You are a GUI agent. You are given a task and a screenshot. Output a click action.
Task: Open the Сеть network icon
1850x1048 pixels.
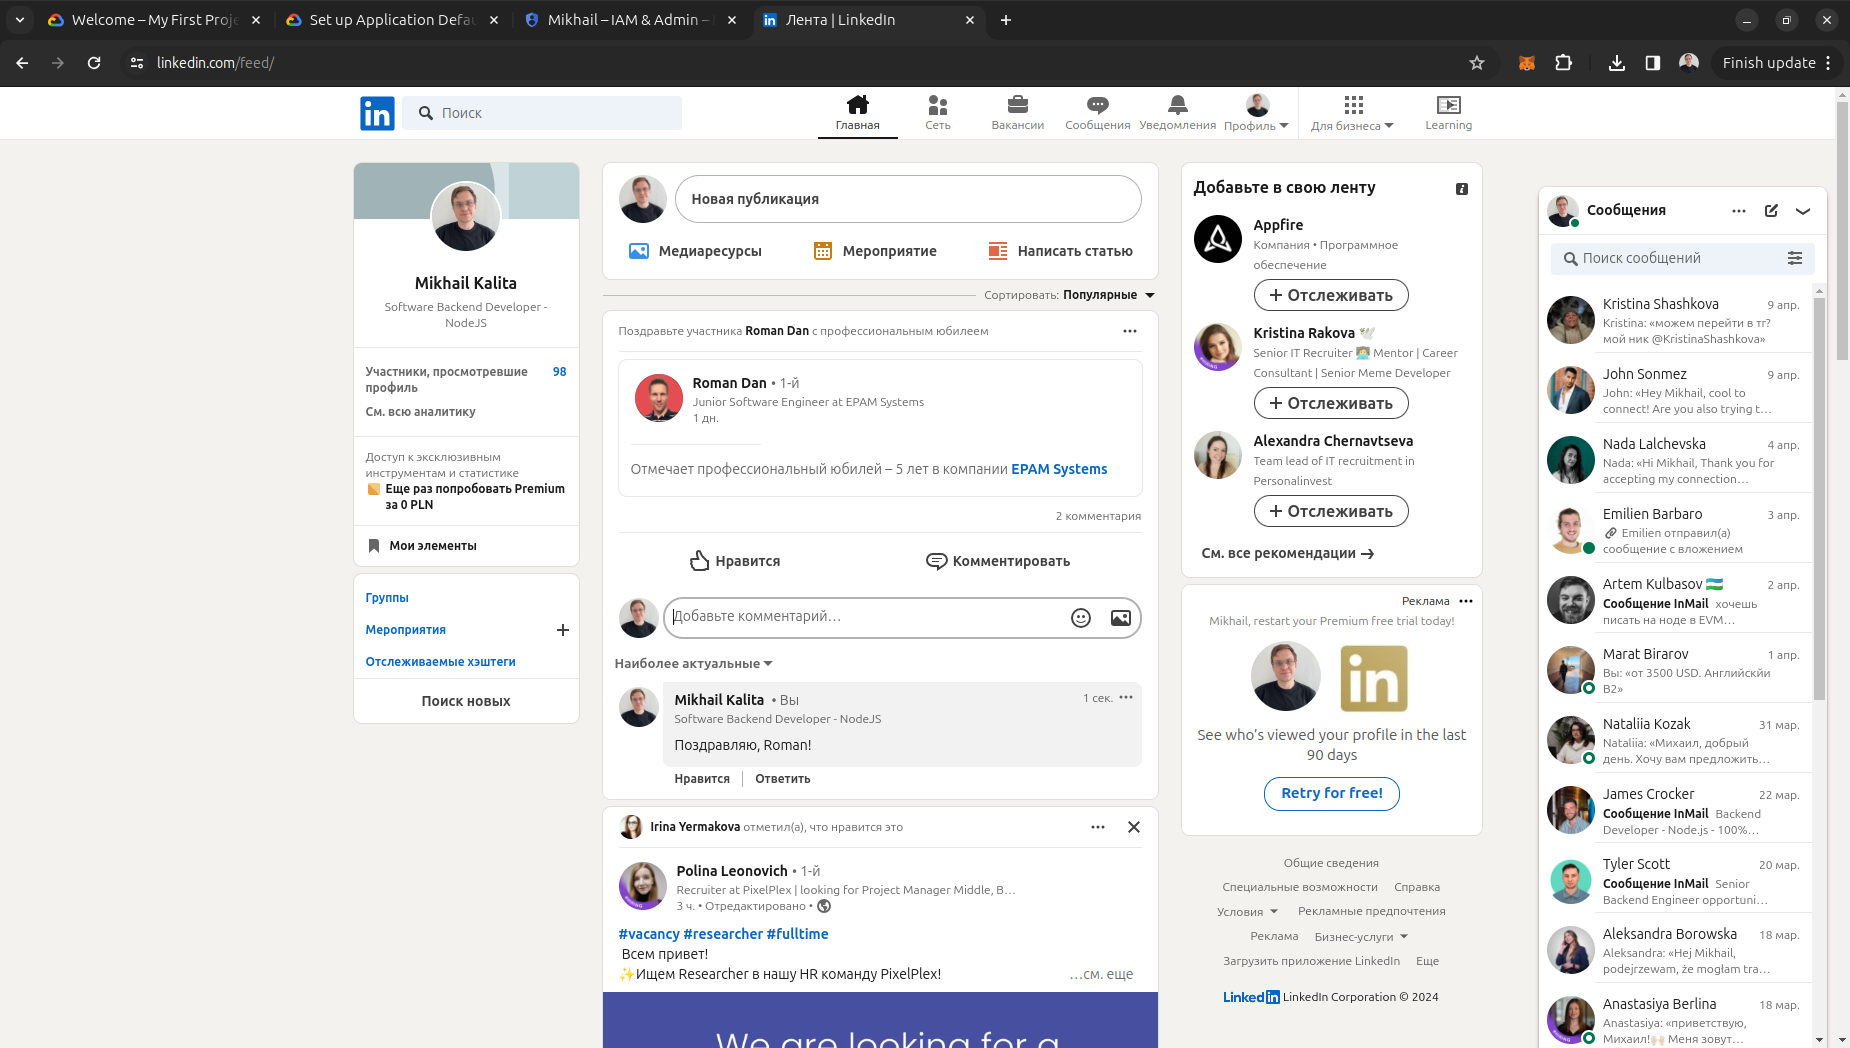pos(938,112)
